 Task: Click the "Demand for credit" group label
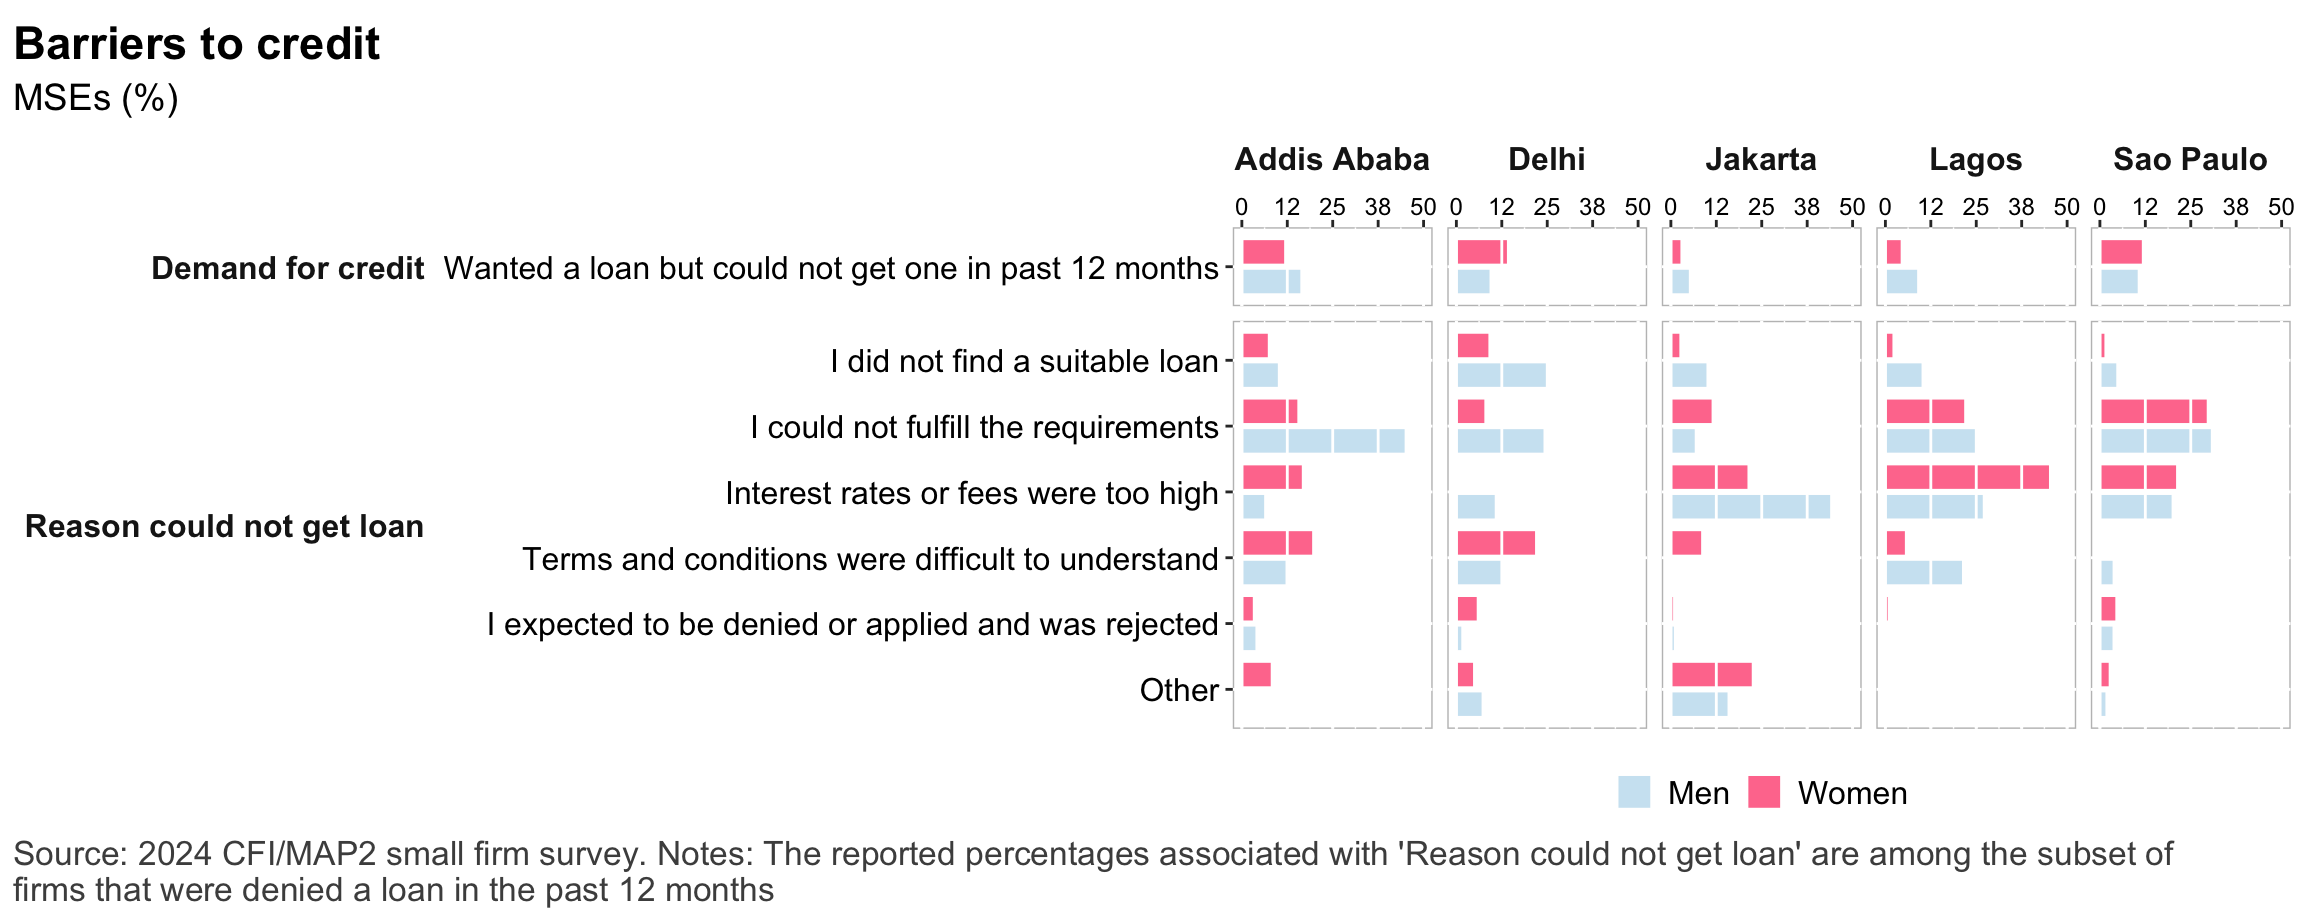point(288,268)
